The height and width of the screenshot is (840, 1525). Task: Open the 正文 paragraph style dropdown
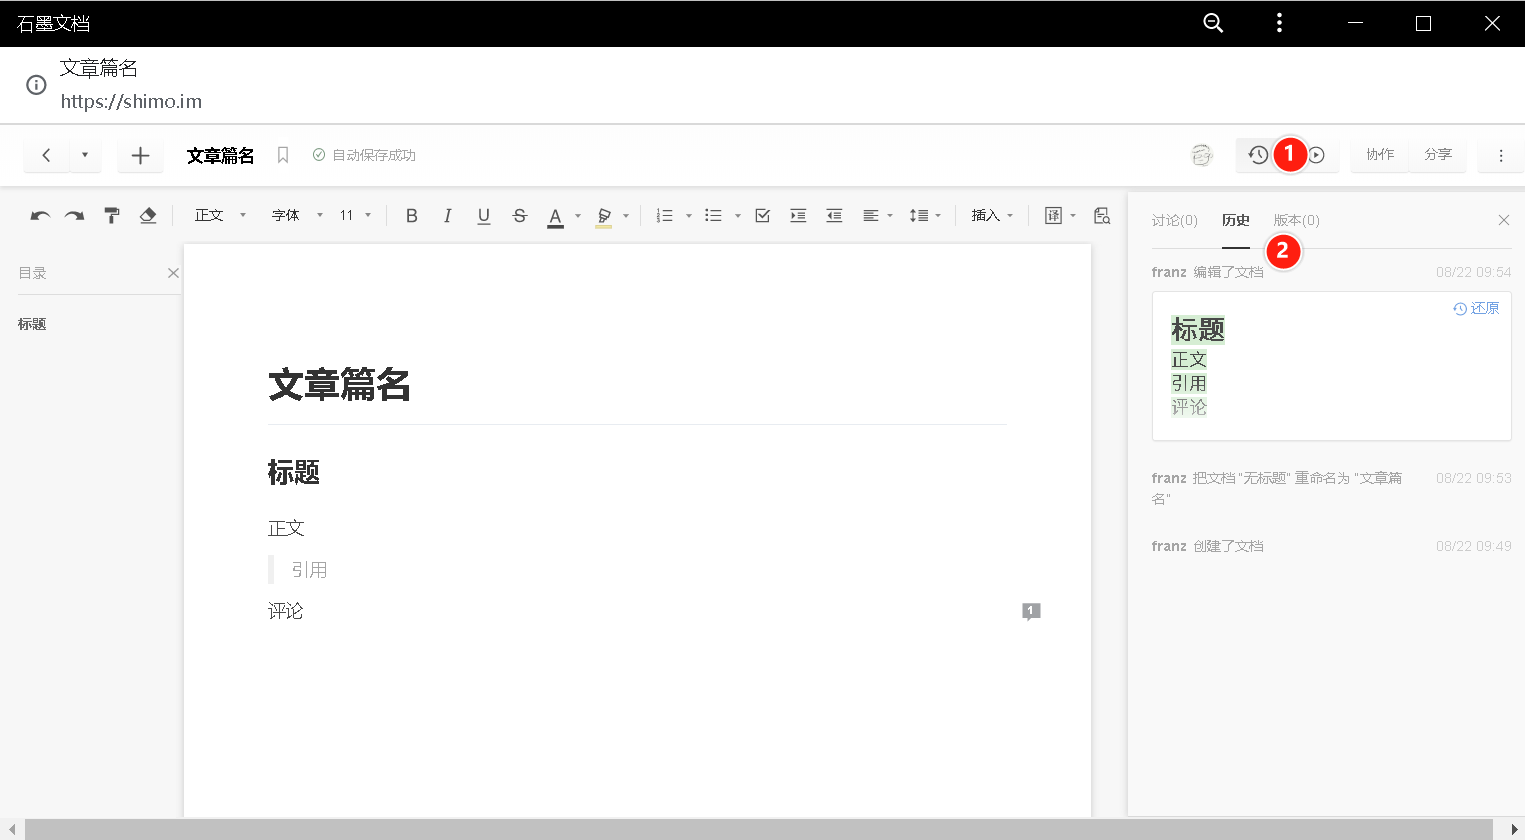point(220,215)
